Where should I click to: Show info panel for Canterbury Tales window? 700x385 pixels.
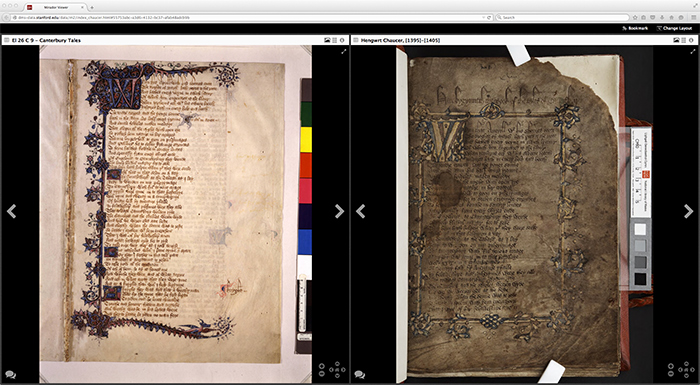342,40
